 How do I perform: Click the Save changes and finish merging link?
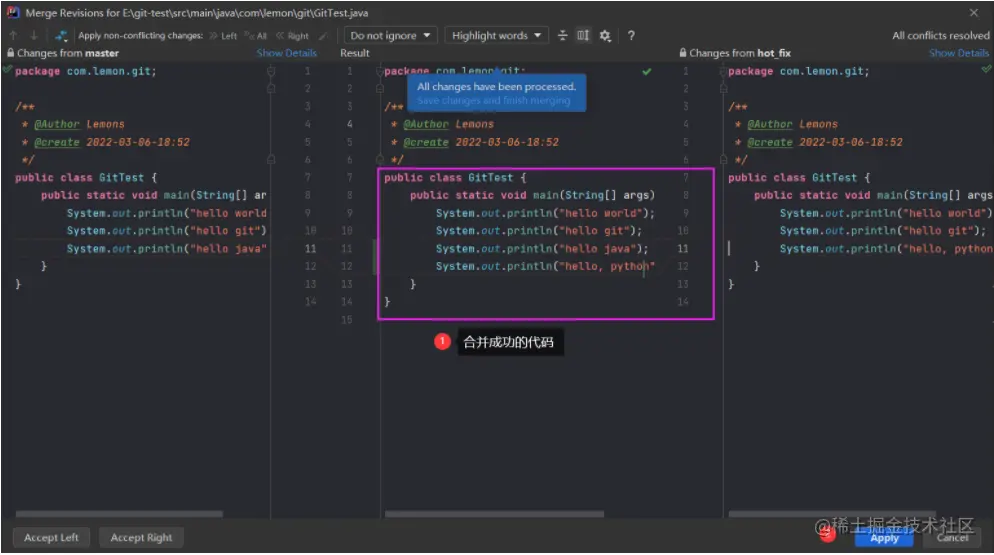[494, 100]
